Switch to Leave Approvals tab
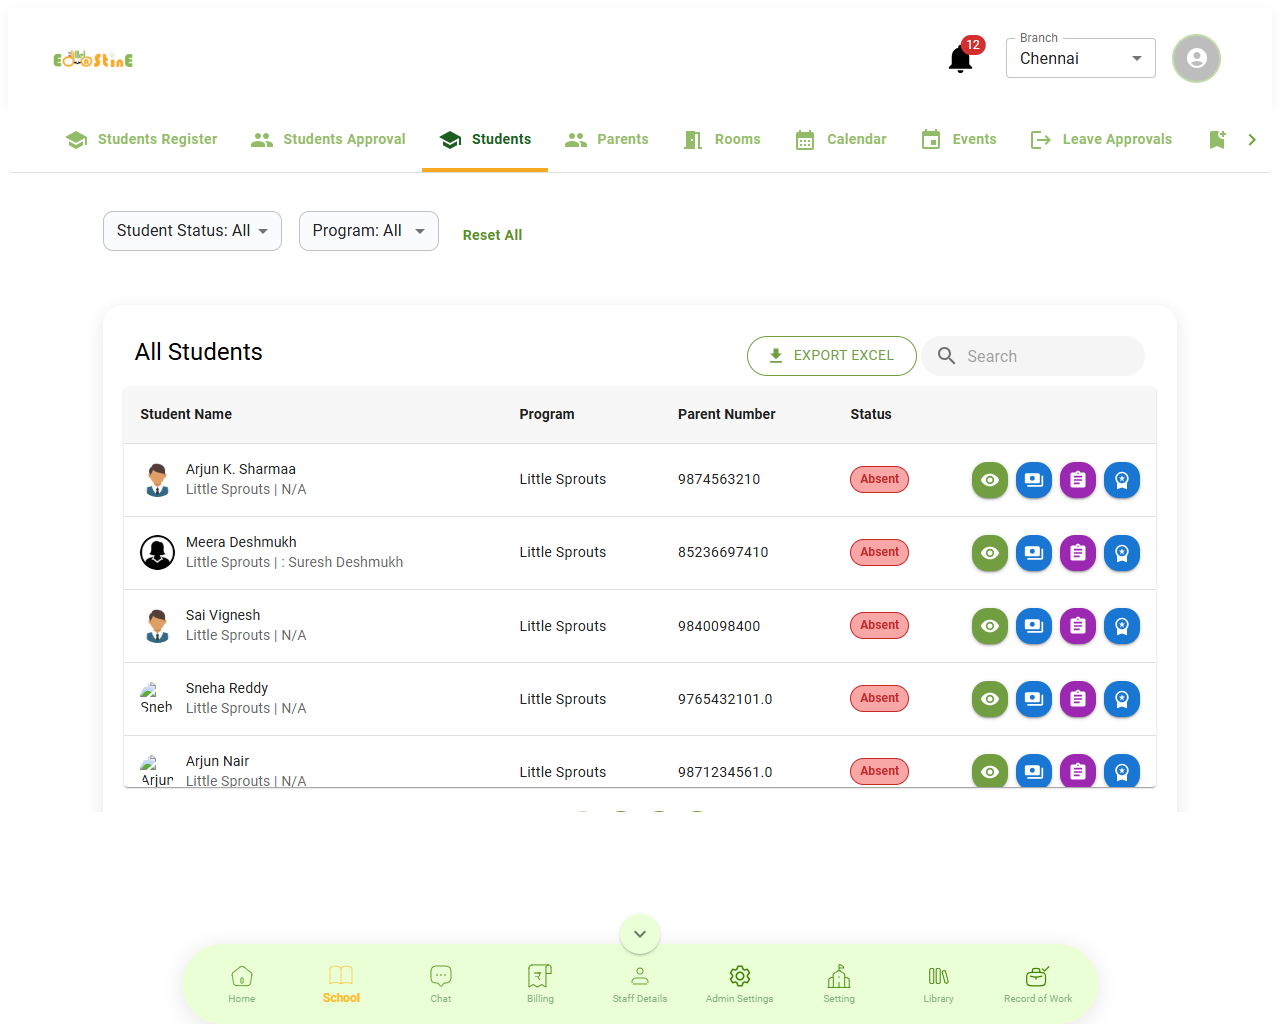Viewport: 1280px width, 1024px height. point(1101,140)
